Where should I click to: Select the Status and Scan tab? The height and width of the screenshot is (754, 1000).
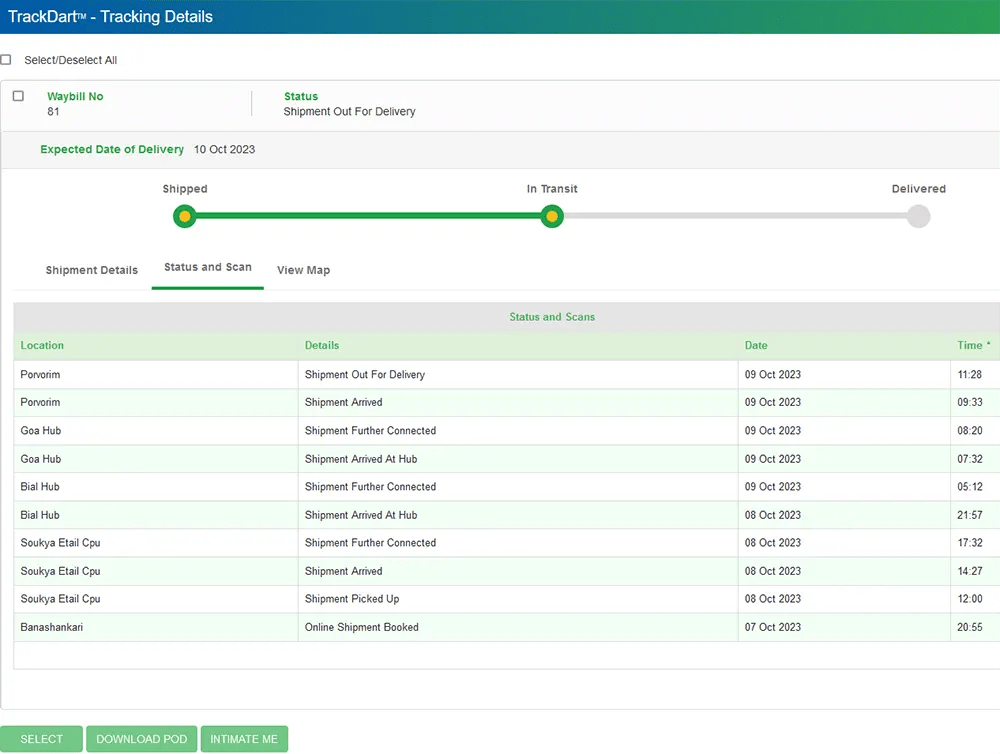[207, 267]
